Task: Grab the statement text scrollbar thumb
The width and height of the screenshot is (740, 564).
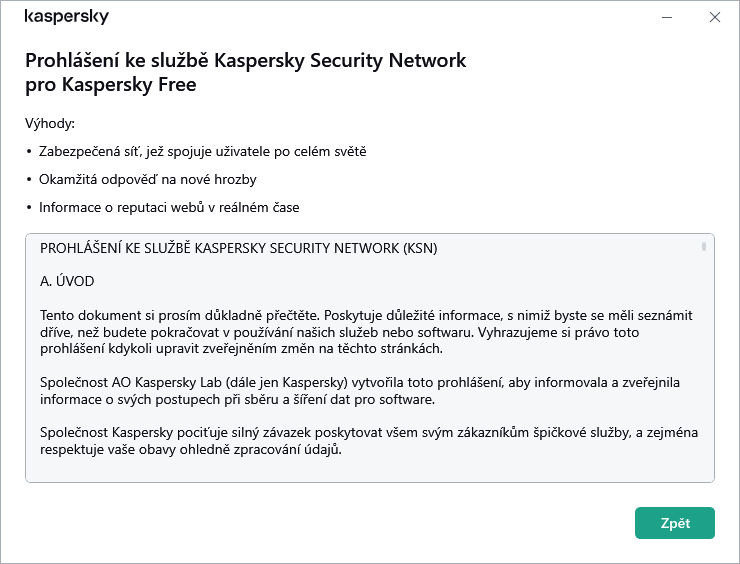Action: coord(704,246)
